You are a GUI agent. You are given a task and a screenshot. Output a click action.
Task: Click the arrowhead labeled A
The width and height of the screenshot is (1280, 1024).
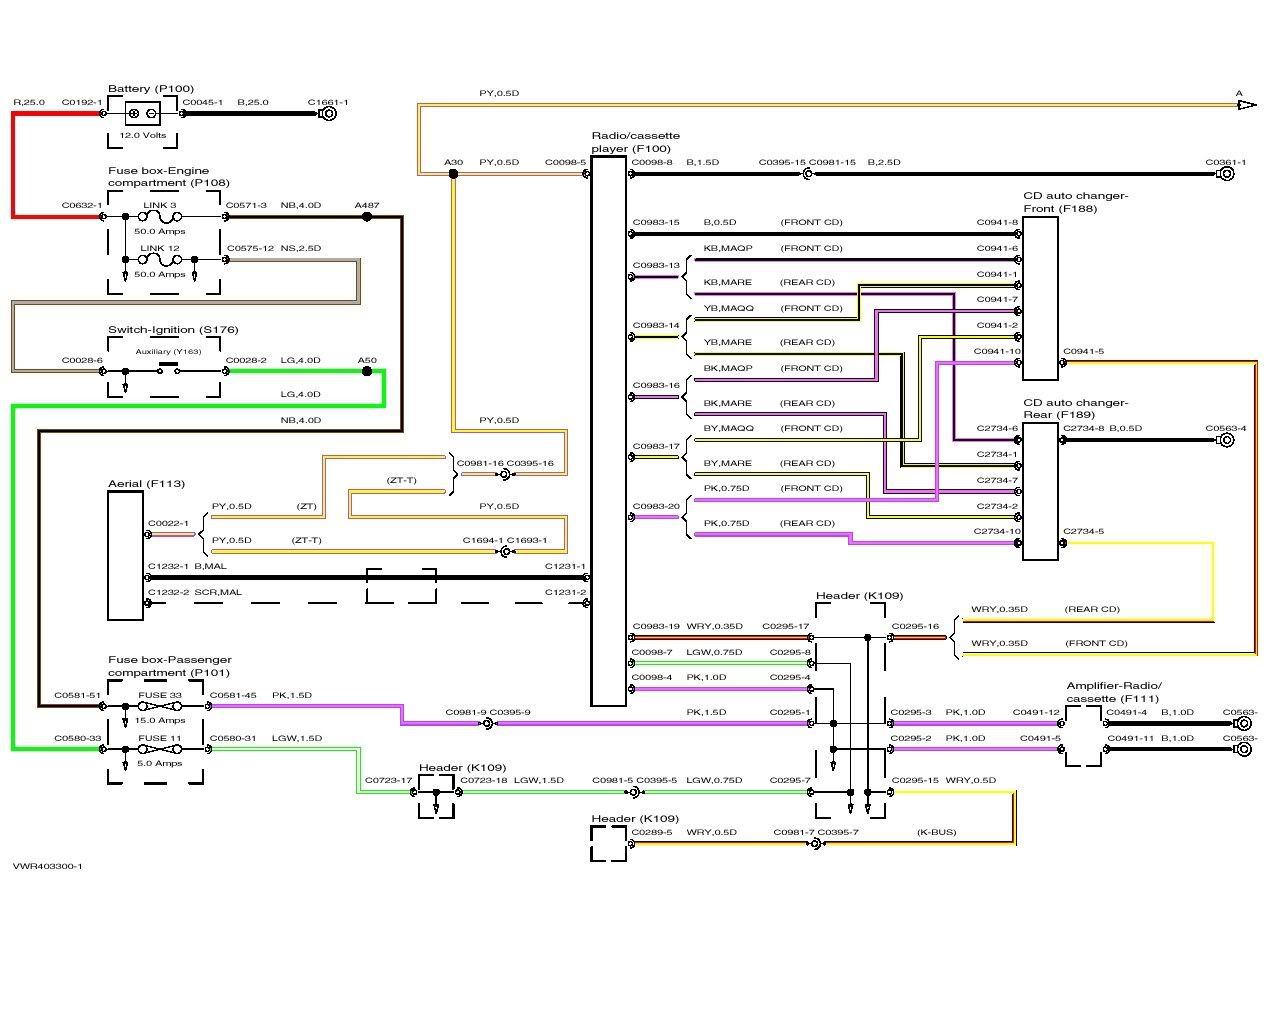pos(1245,103)
